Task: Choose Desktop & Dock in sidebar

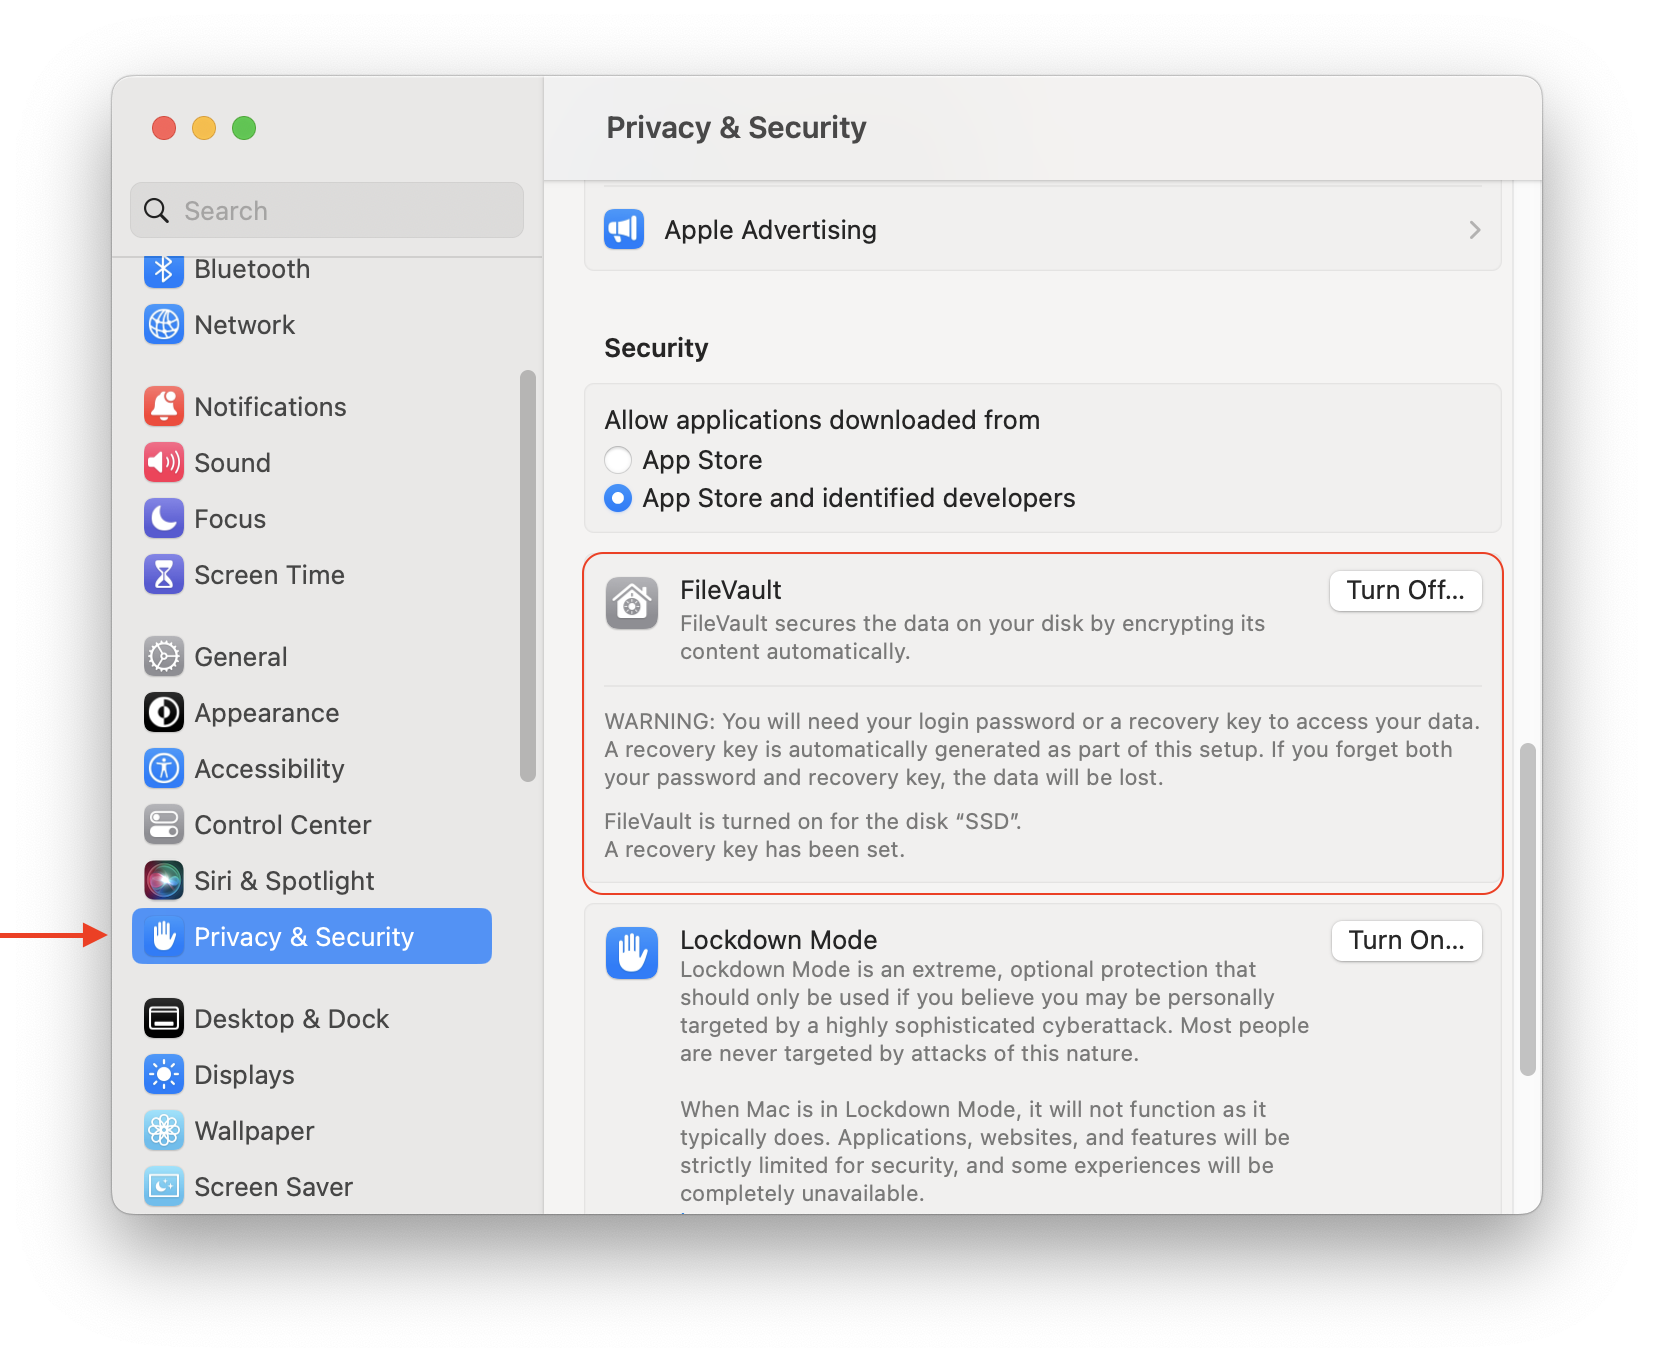Action: coord(312,1019)
